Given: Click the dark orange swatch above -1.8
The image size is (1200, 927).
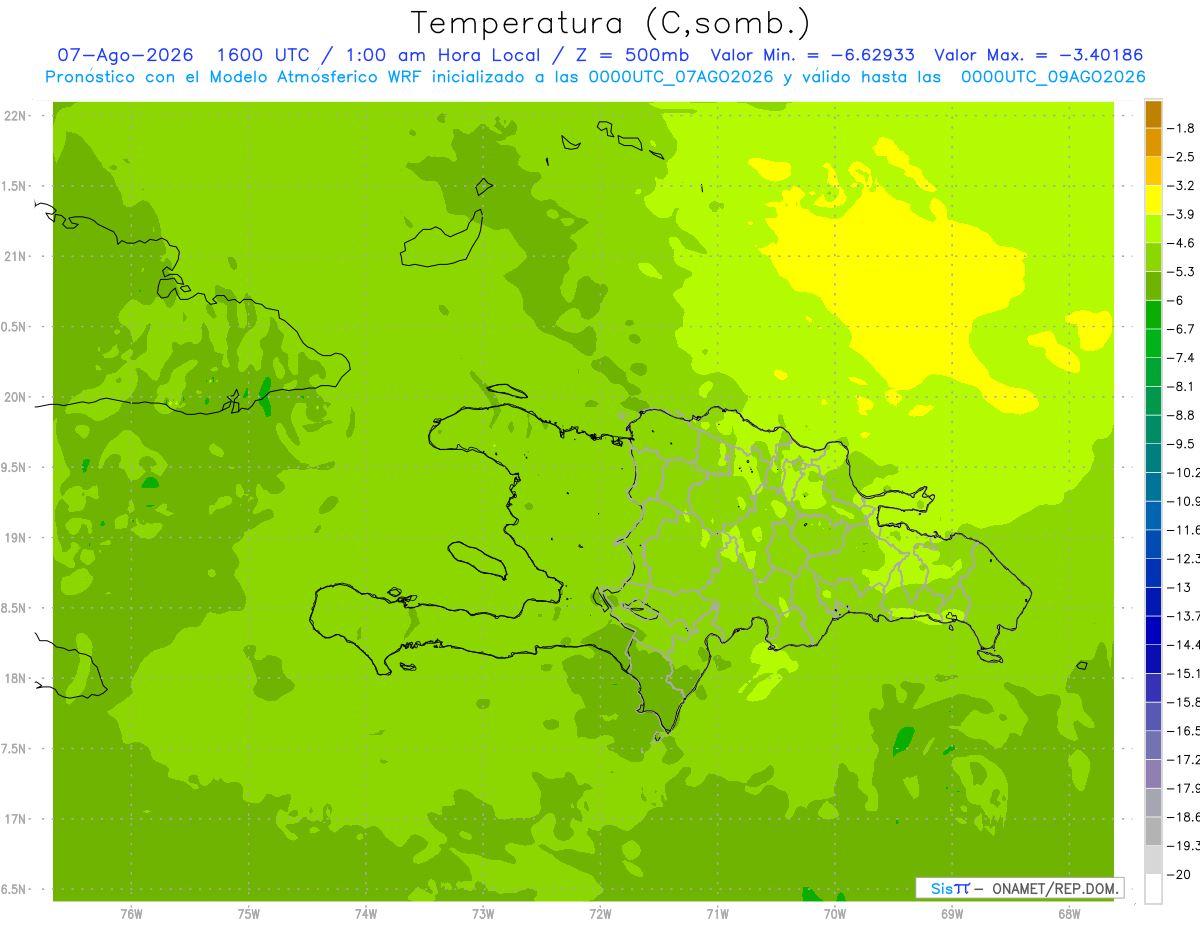Looking at the screenshot, I should (x=1153, y=114).
